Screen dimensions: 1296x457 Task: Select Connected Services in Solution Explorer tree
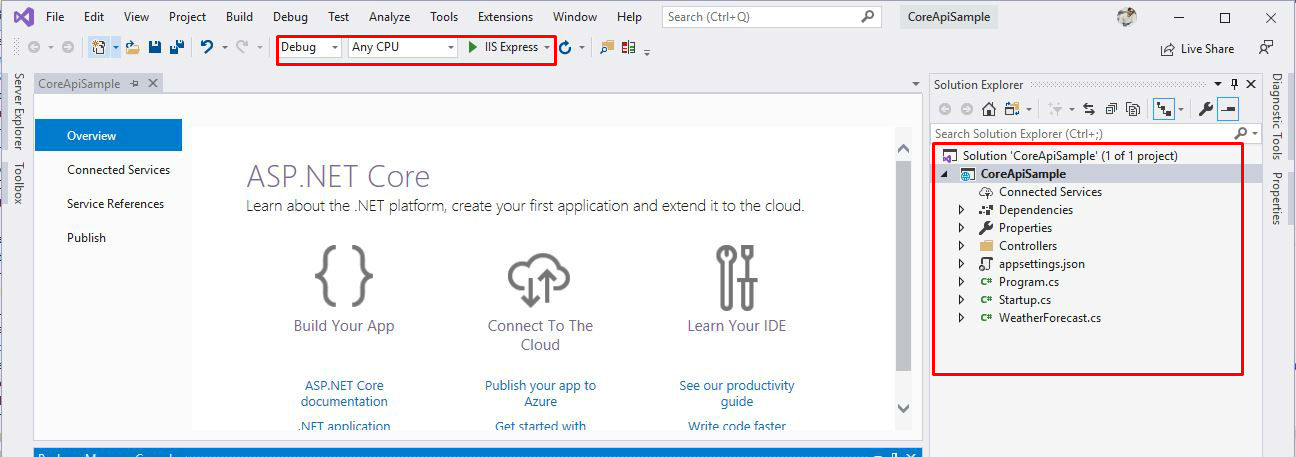[x=1050, y=192]
